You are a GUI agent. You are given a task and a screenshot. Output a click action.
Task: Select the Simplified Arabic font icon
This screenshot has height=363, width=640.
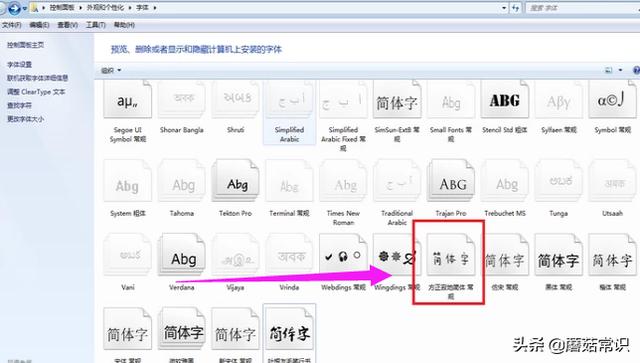[x=289, y=100]
